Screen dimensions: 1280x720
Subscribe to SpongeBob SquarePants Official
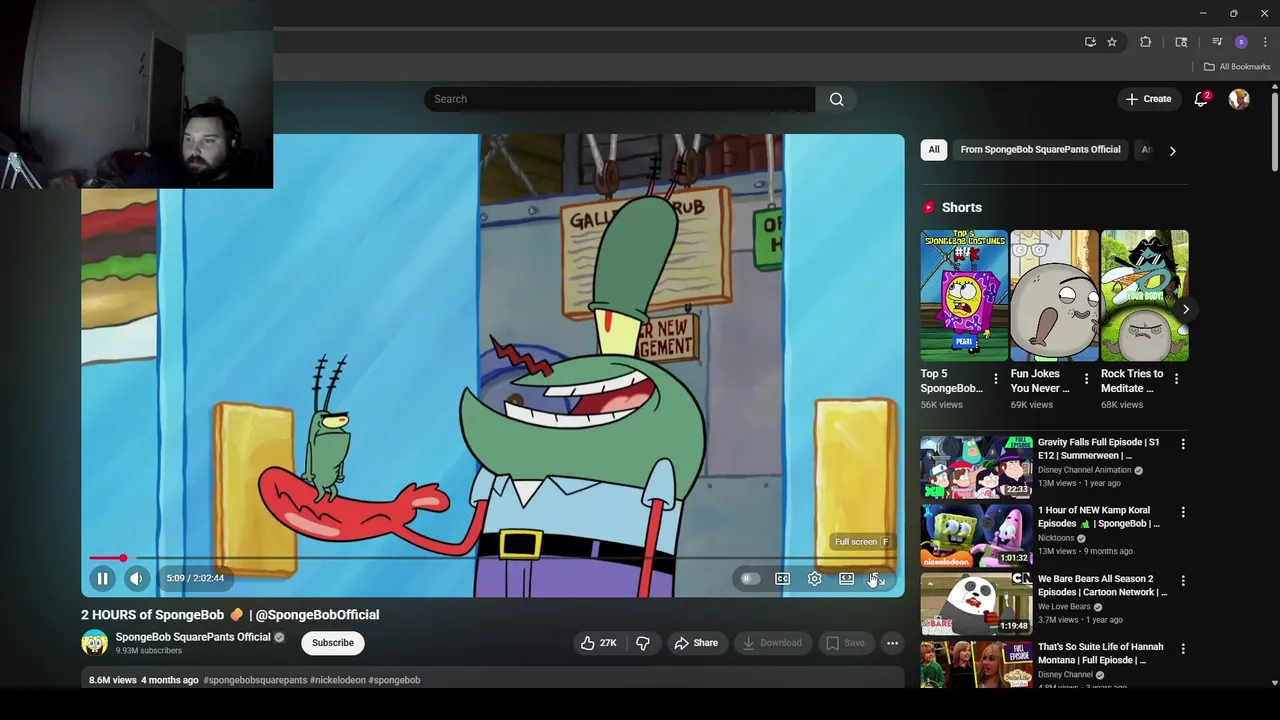pos(332,643)
